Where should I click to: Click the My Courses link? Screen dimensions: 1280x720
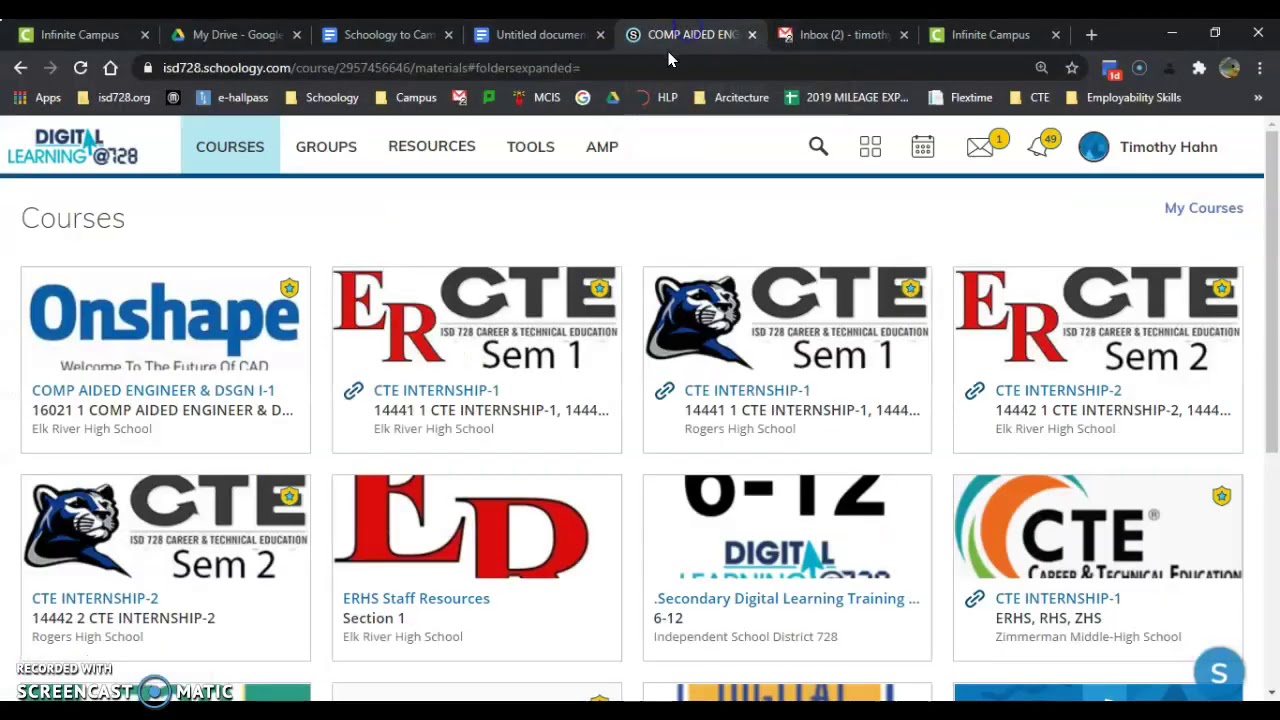point(1203,208)
